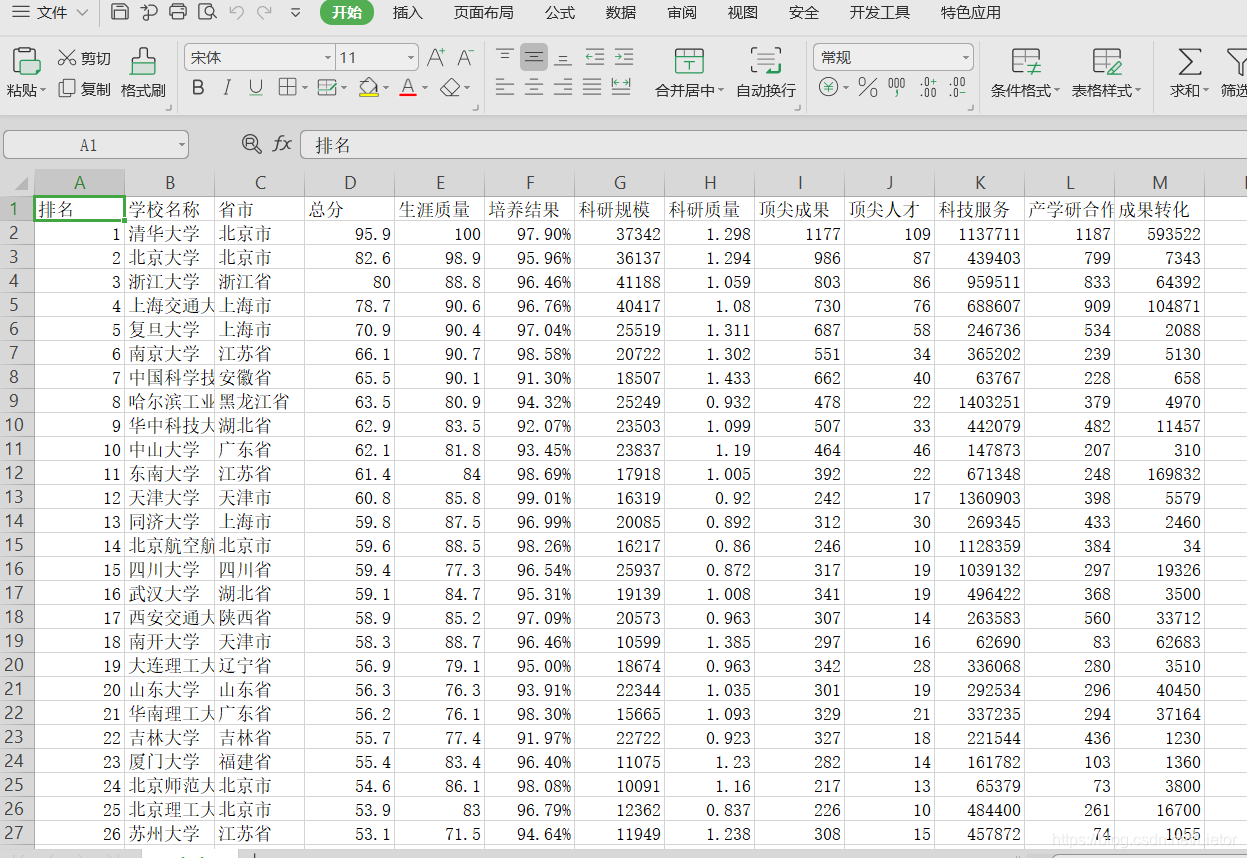Click the Cut (剪切) scissors button

(x=84, y=58)
